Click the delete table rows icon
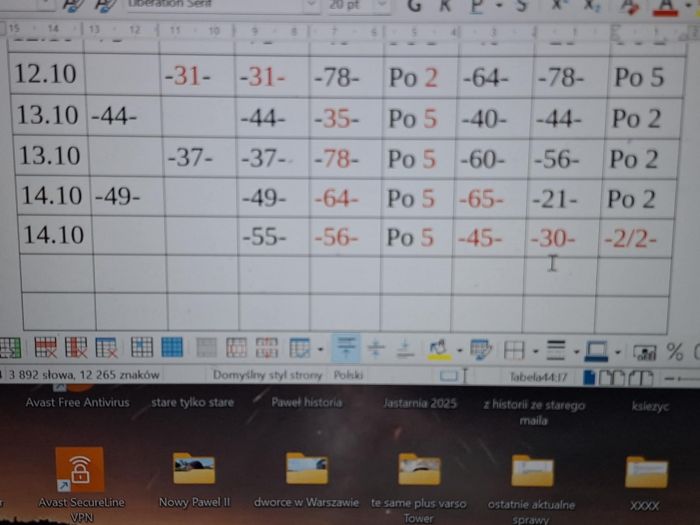The image size is (700, 525). point(46,348)
